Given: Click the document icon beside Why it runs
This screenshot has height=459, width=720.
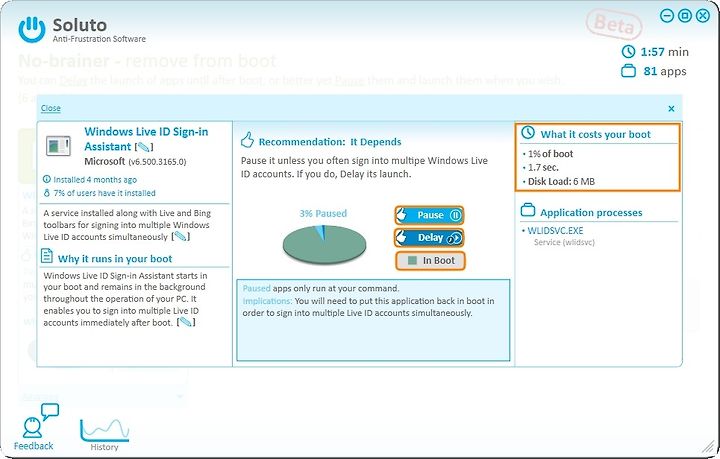Looking at the screenshot, I should 47,256.
